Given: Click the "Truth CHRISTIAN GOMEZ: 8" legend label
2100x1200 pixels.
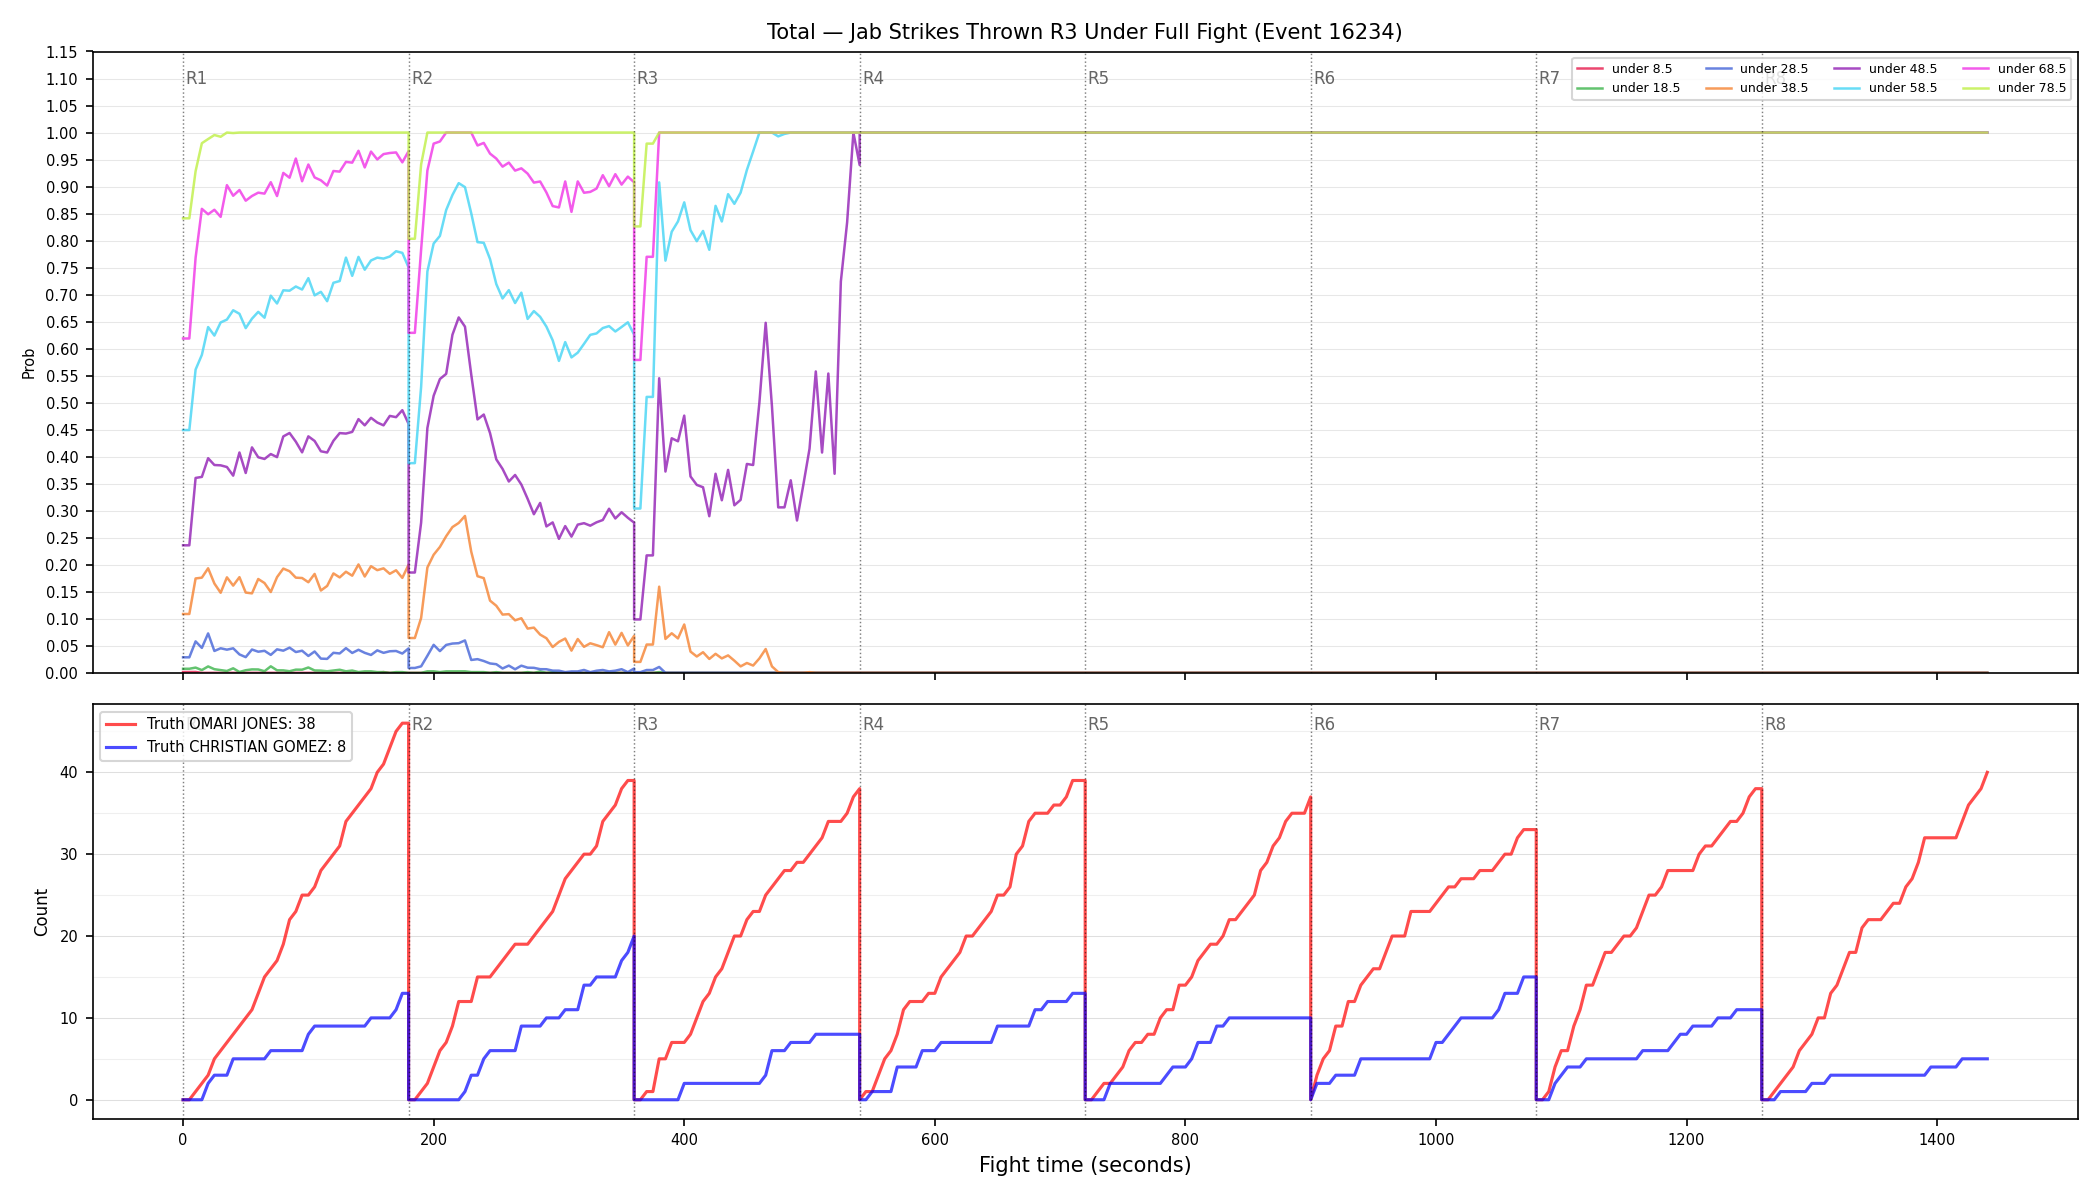Looking at the screenshot, I should (x=246, y=746).
